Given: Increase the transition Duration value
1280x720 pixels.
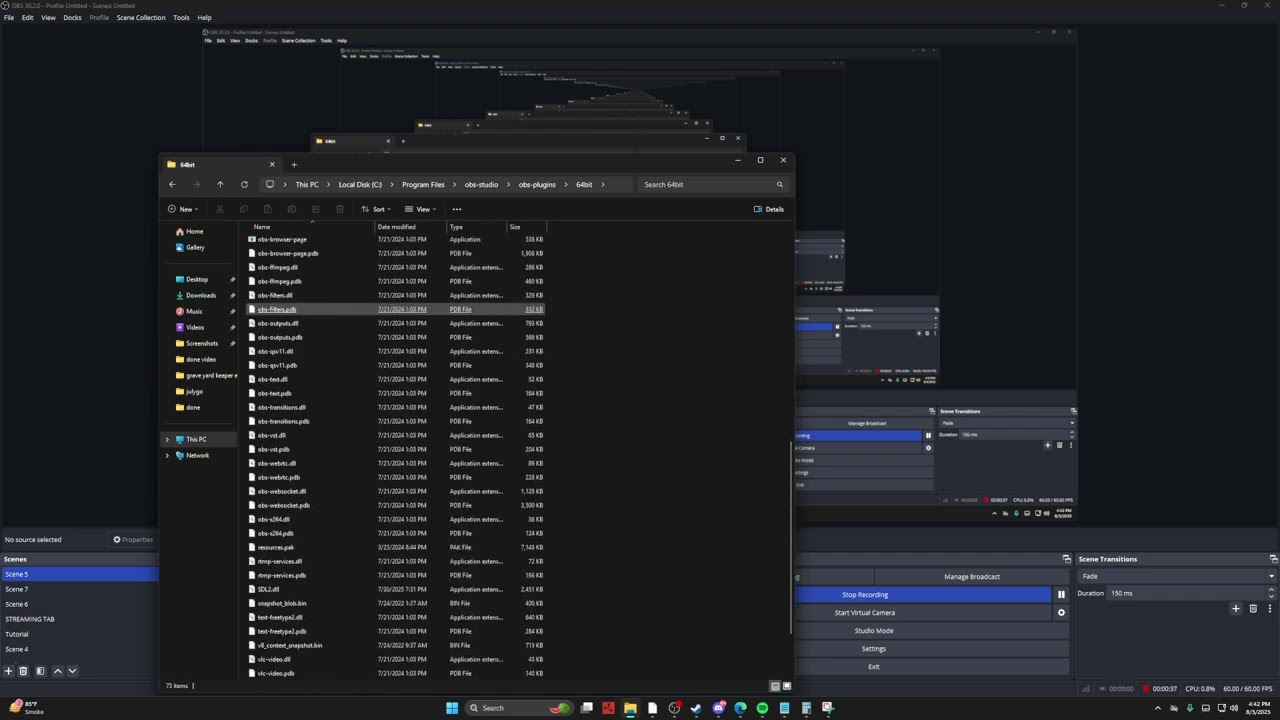Looking at the screenshot, I should click(1272, 590).
